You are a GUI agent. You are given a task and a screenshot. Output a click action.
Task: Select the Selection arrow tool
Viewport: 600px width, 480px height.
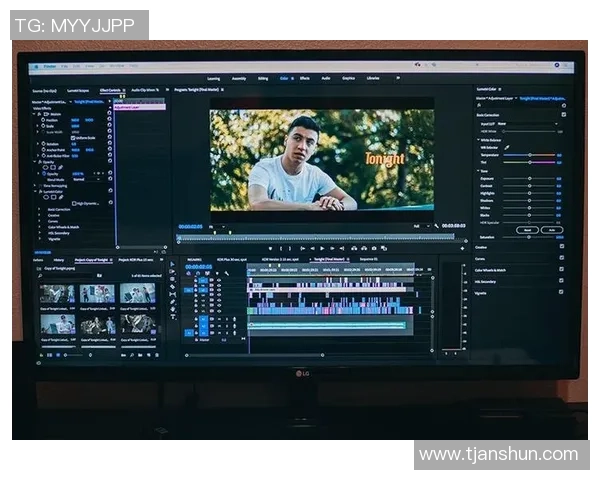click(173, 266)
